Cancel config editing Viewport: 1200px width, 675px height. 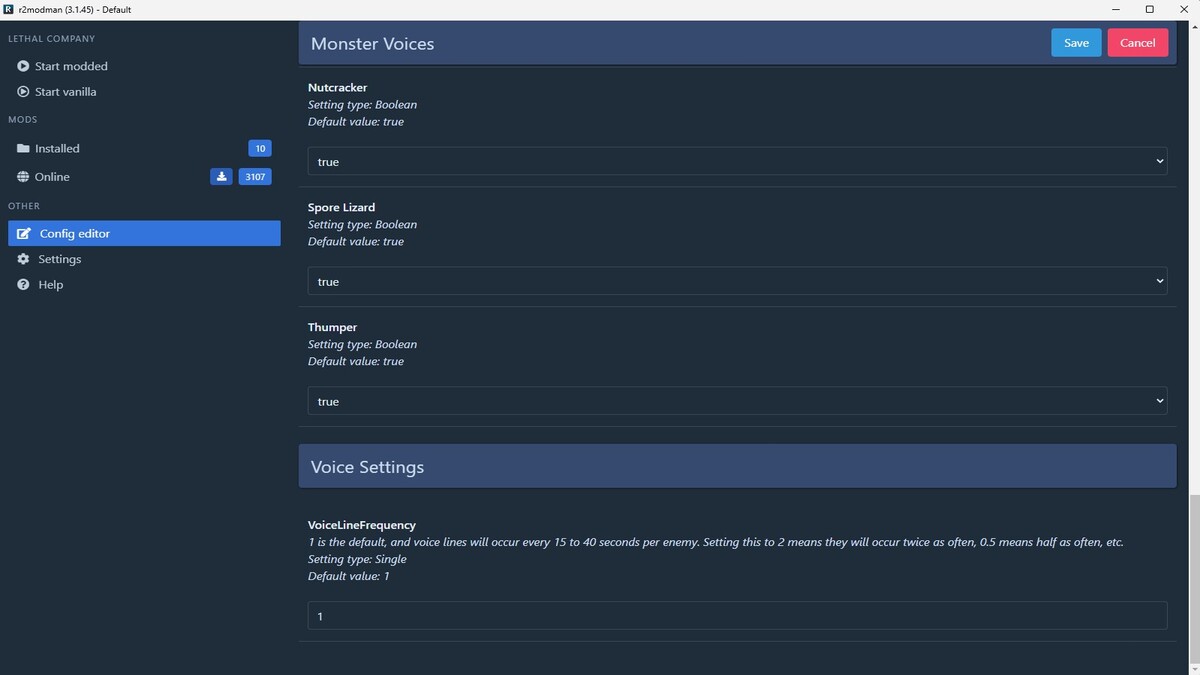point(1137,43)
